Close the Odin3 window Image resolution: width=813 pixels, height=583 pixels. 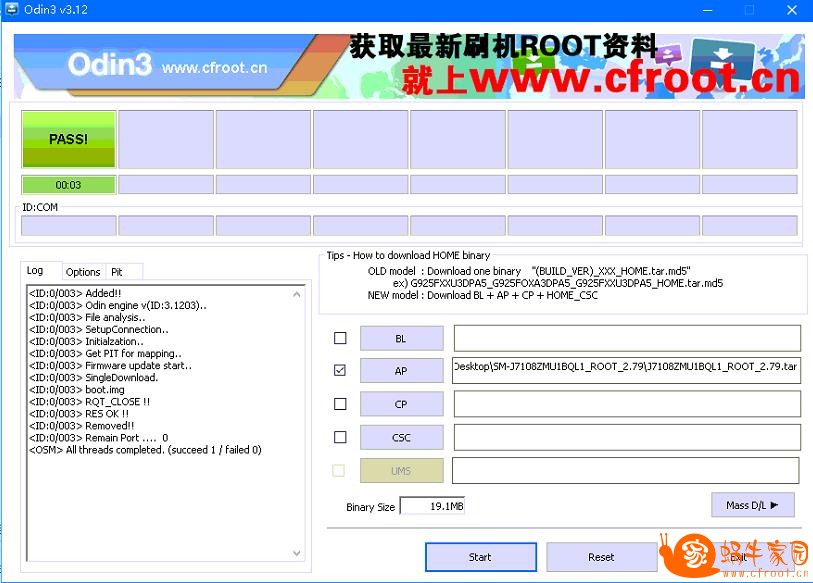[x=792, y=9]
